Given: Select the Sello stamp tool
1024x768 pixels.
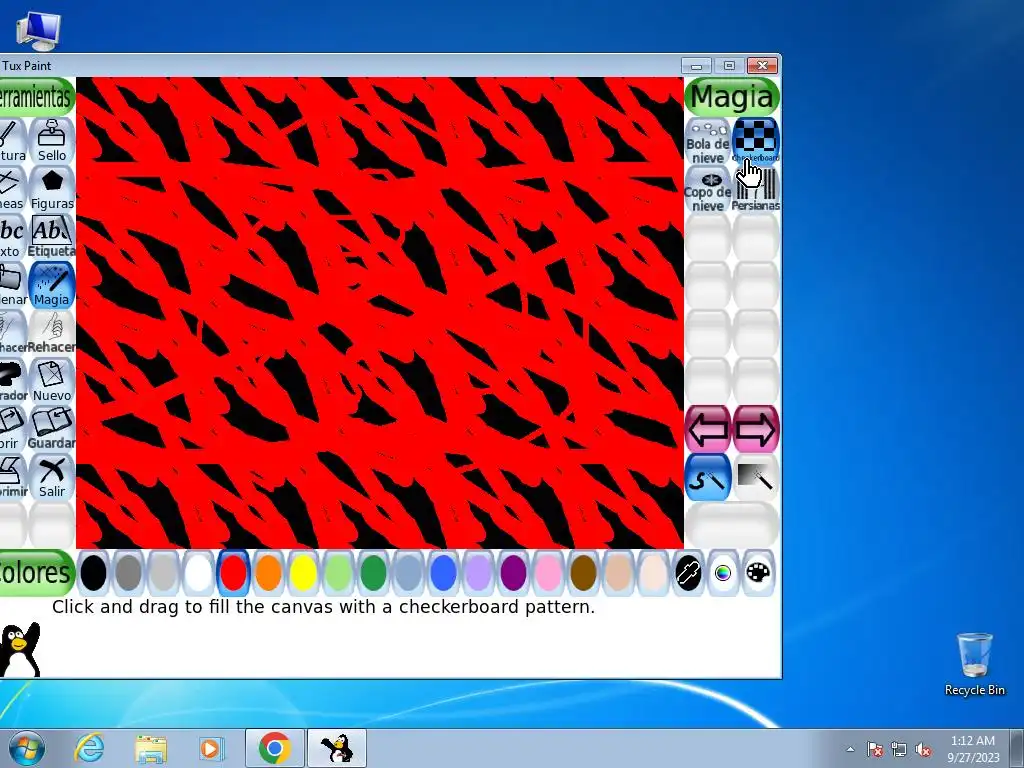Looking at the screenshot, I should 52,141.
